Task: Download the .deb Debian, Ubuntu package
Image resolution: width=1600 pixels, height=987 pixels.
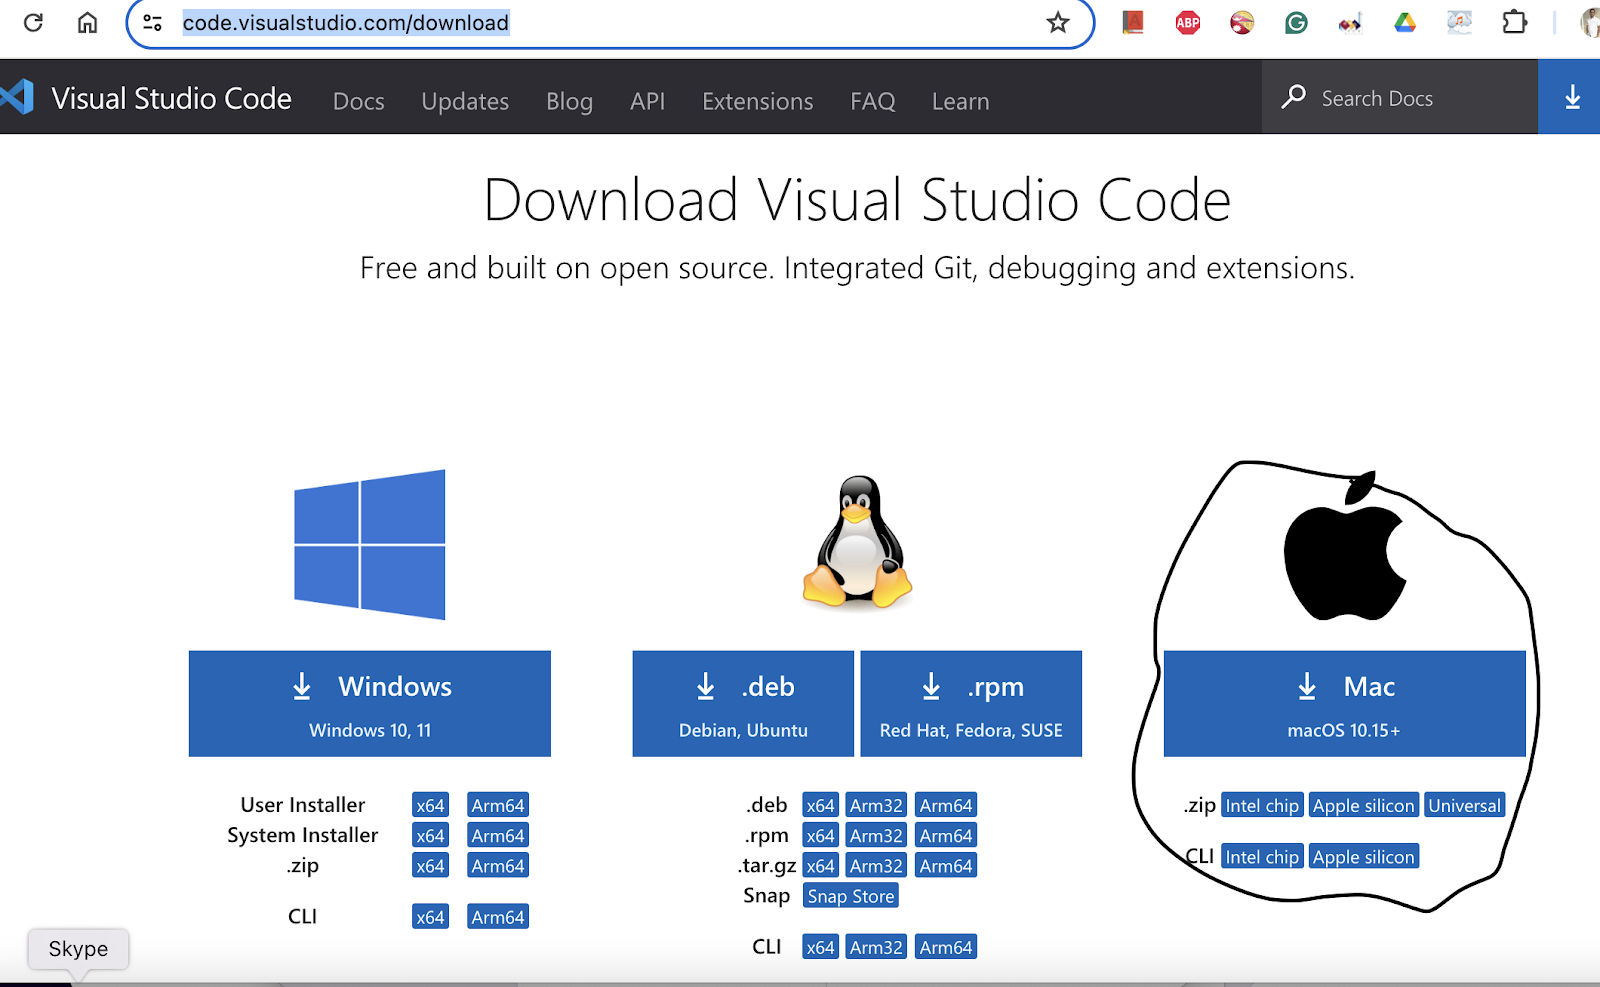Action: pyautogui.click(x=743, y=704)
